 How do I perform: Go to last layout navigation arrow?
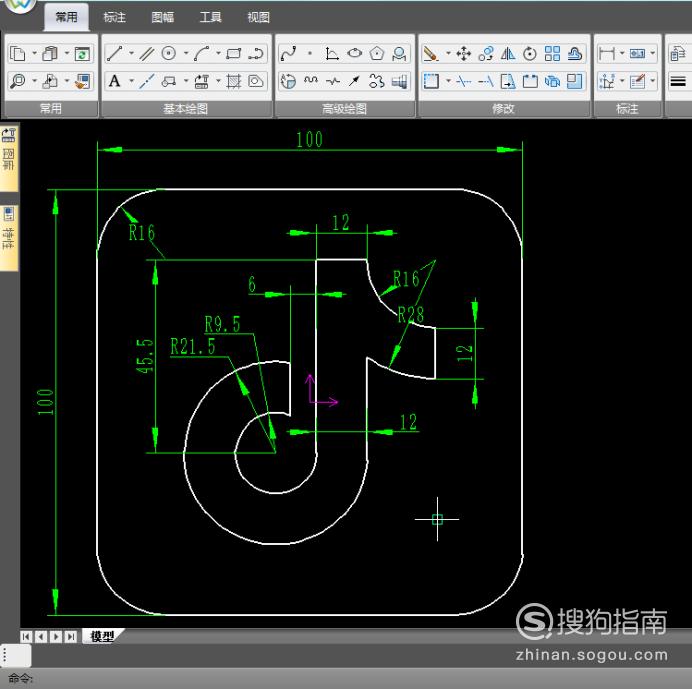coord(71,636)
